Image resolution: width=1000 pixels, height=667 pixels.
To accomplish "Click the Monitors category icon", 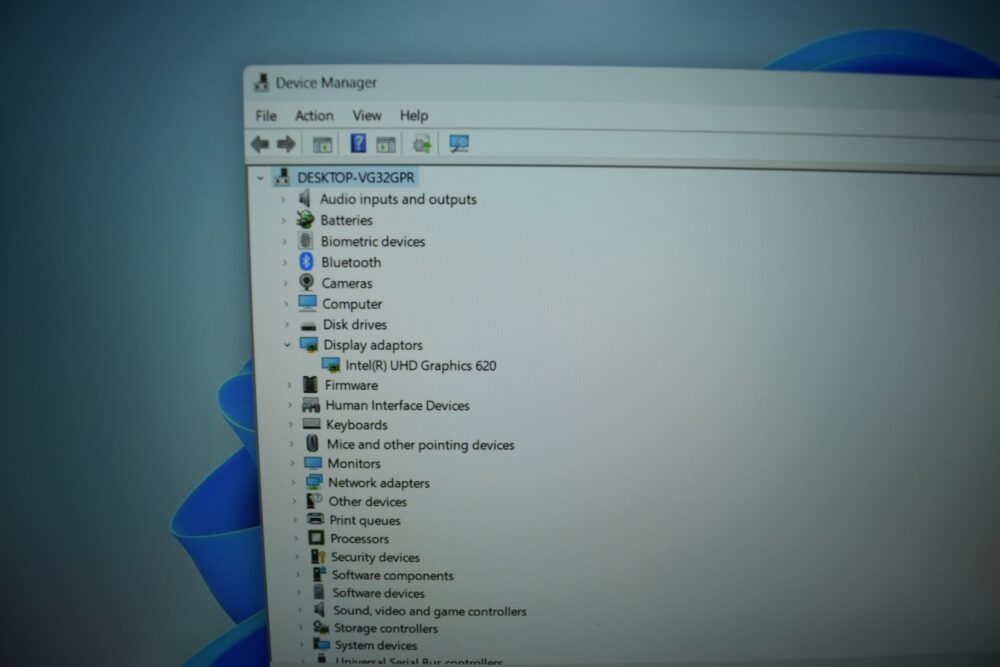I will pyautogui.click(x=312, y=463).
